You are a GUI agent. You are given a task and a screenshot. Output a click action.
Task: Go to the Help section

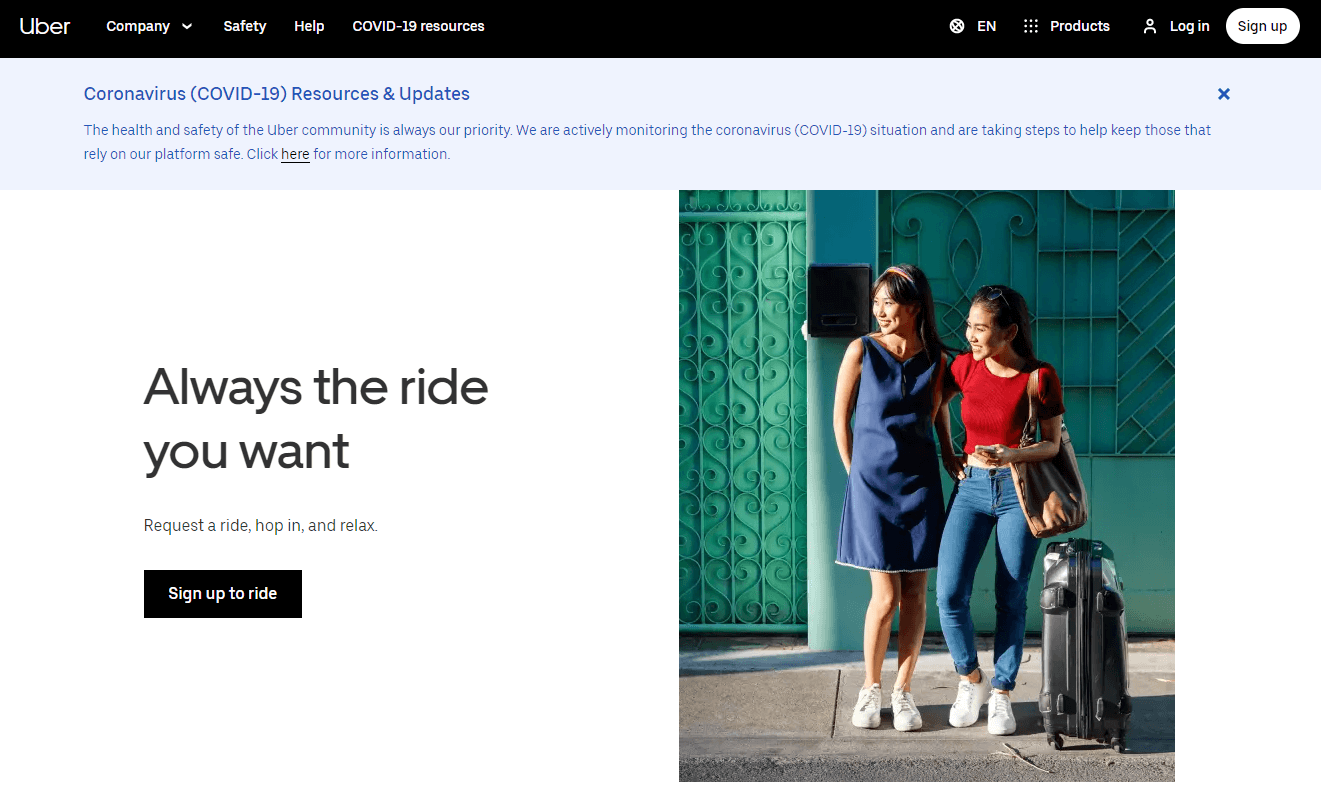point(309,26)
